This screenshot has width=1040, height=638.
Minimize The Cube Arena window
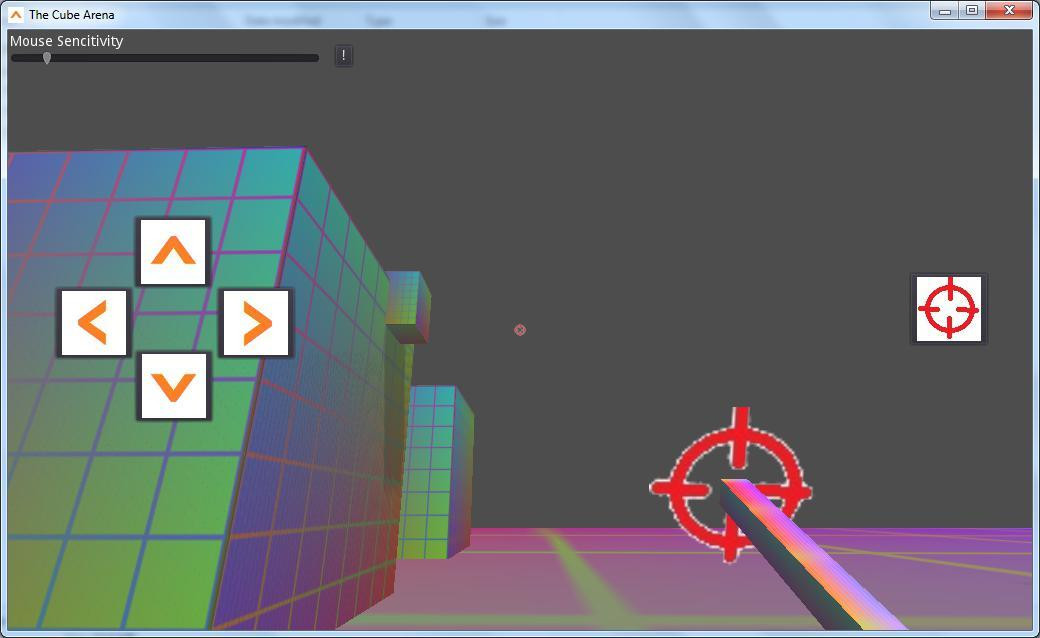click(x=945, y=11)
